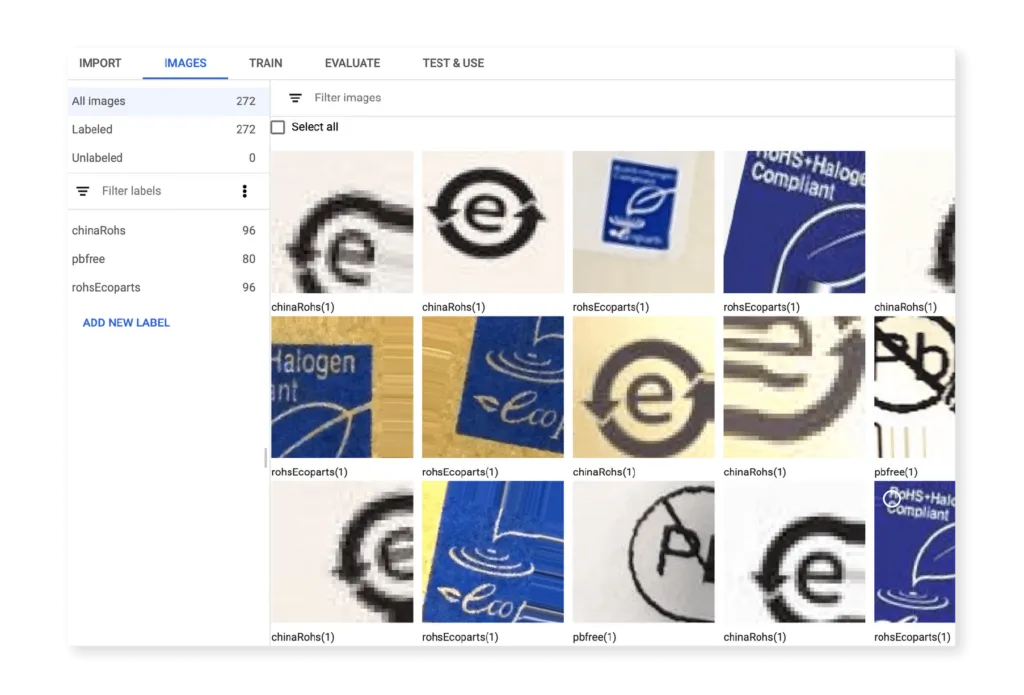Switch to the TRAIN tab
The image size is (1024, 695).
tap(265, 62)
